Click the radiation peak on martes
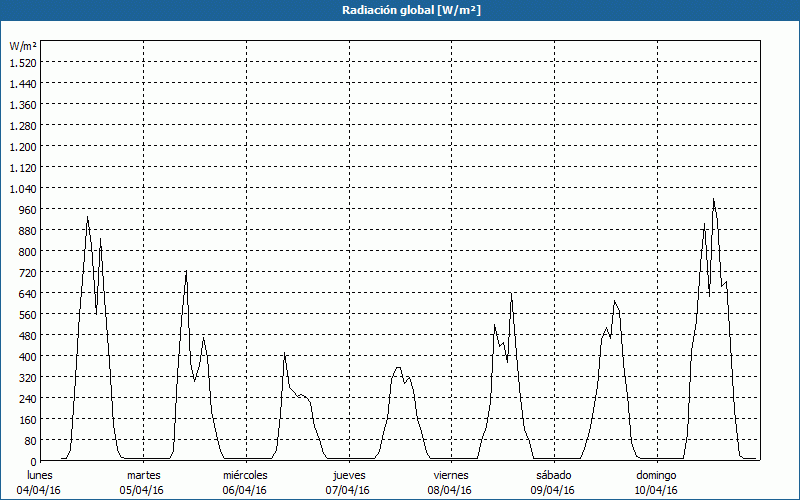800x500 pixels. click(186, 272)
